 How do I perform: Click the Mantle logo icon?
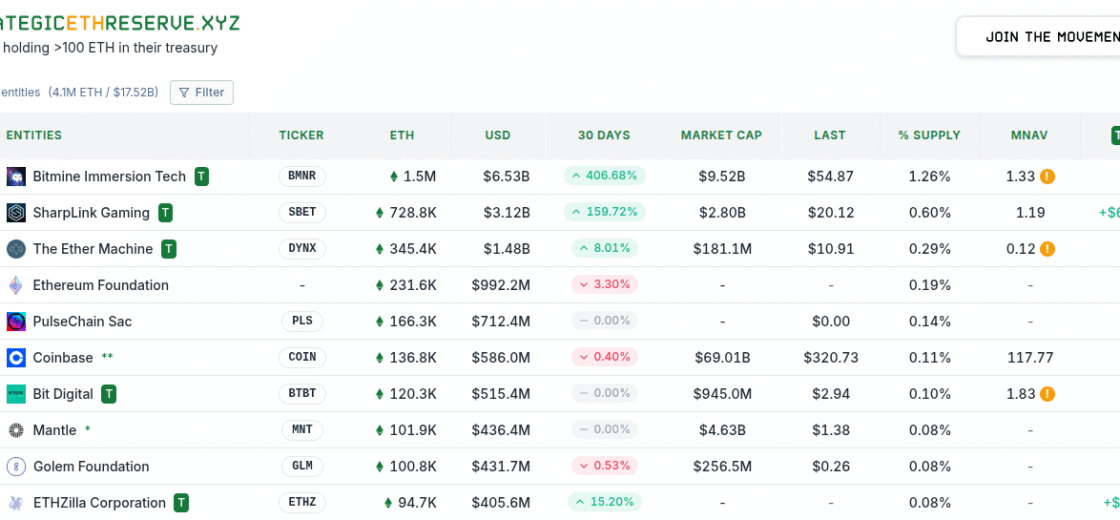click(x=16, y=430)
